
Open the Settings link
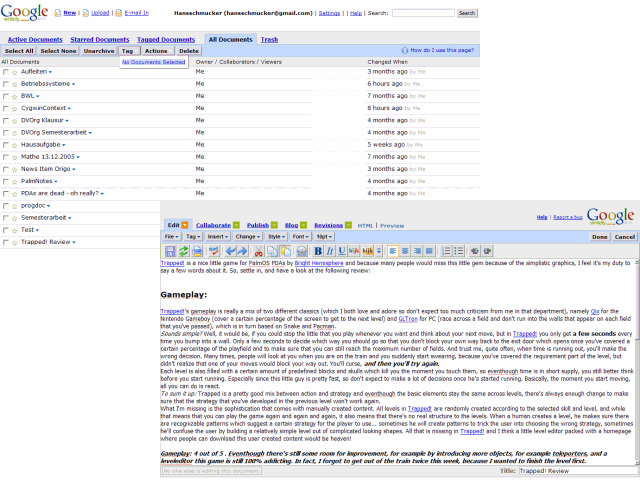point(329,13)
